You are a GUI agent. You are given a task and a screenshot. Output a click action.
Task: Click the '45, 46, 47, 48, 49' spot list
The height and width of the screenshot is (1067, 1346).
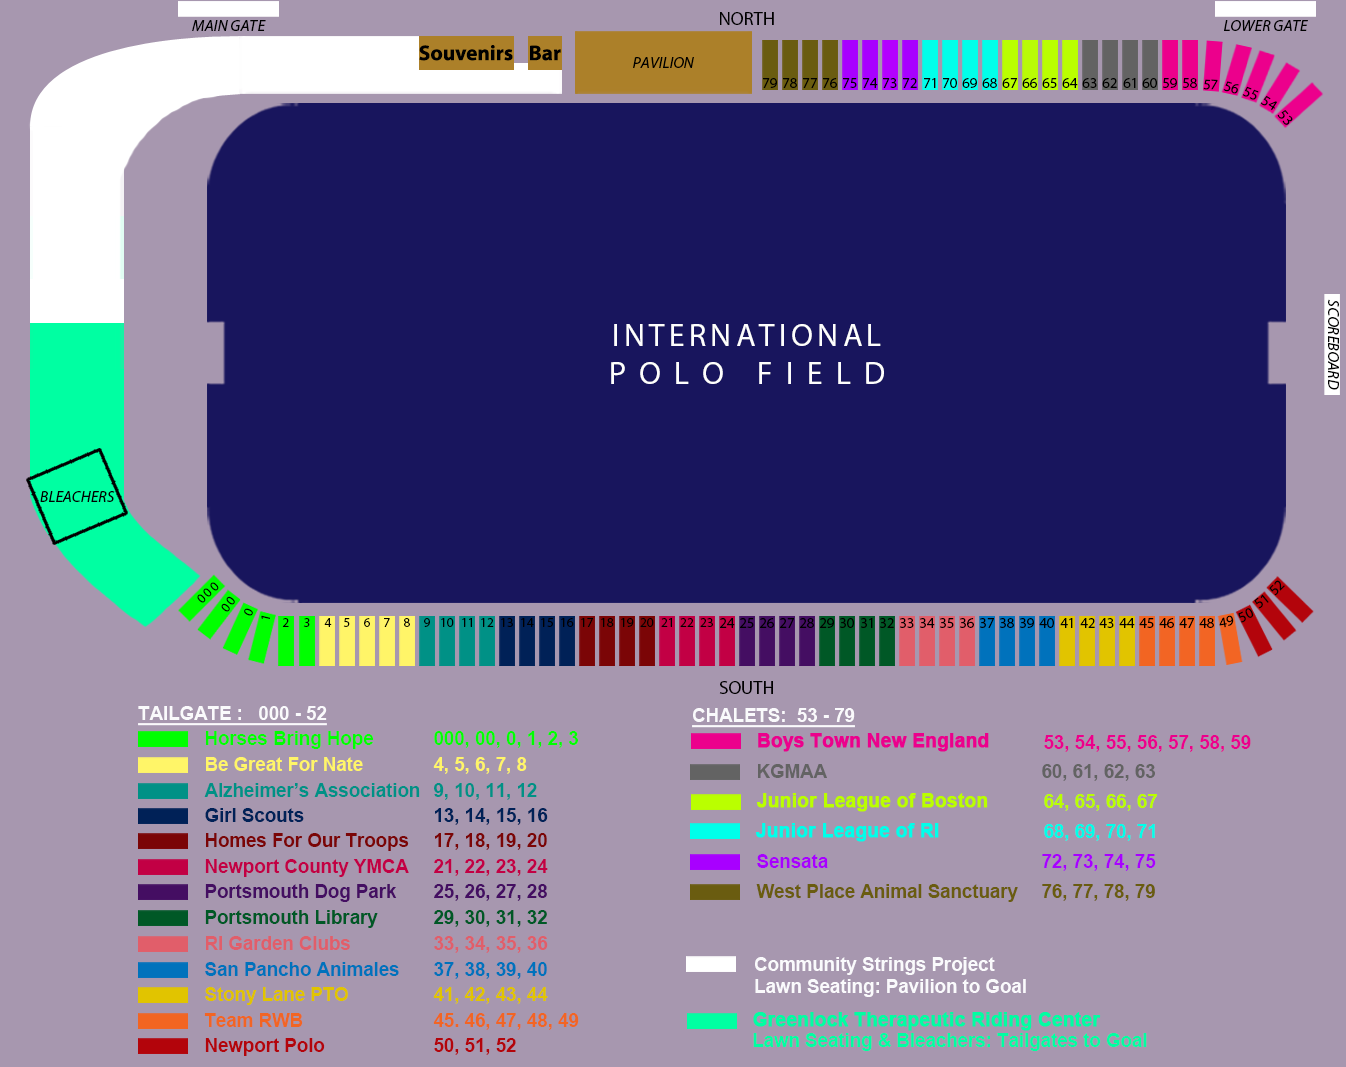506,1021
